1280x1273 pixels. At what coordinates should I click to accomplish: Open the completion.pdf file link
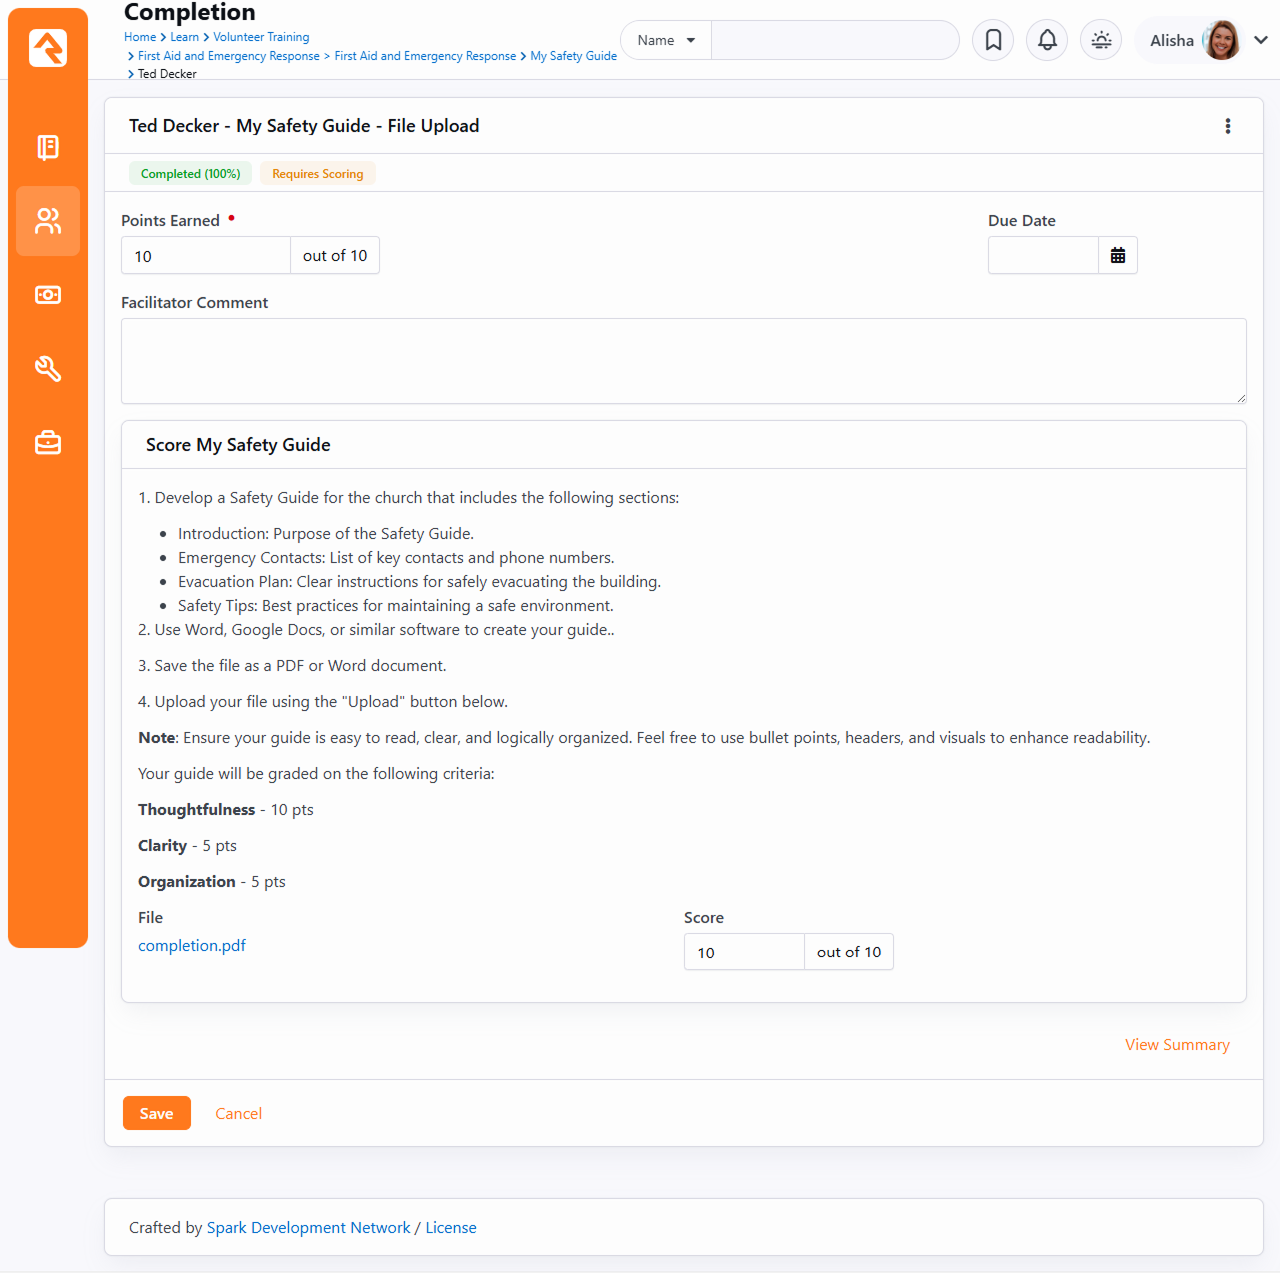click(192, 946)
